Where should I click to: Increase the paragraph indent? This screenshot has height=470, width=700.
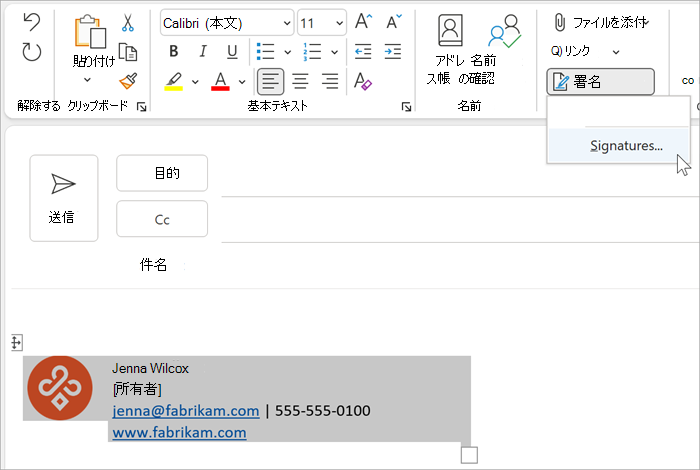[393, 52]
